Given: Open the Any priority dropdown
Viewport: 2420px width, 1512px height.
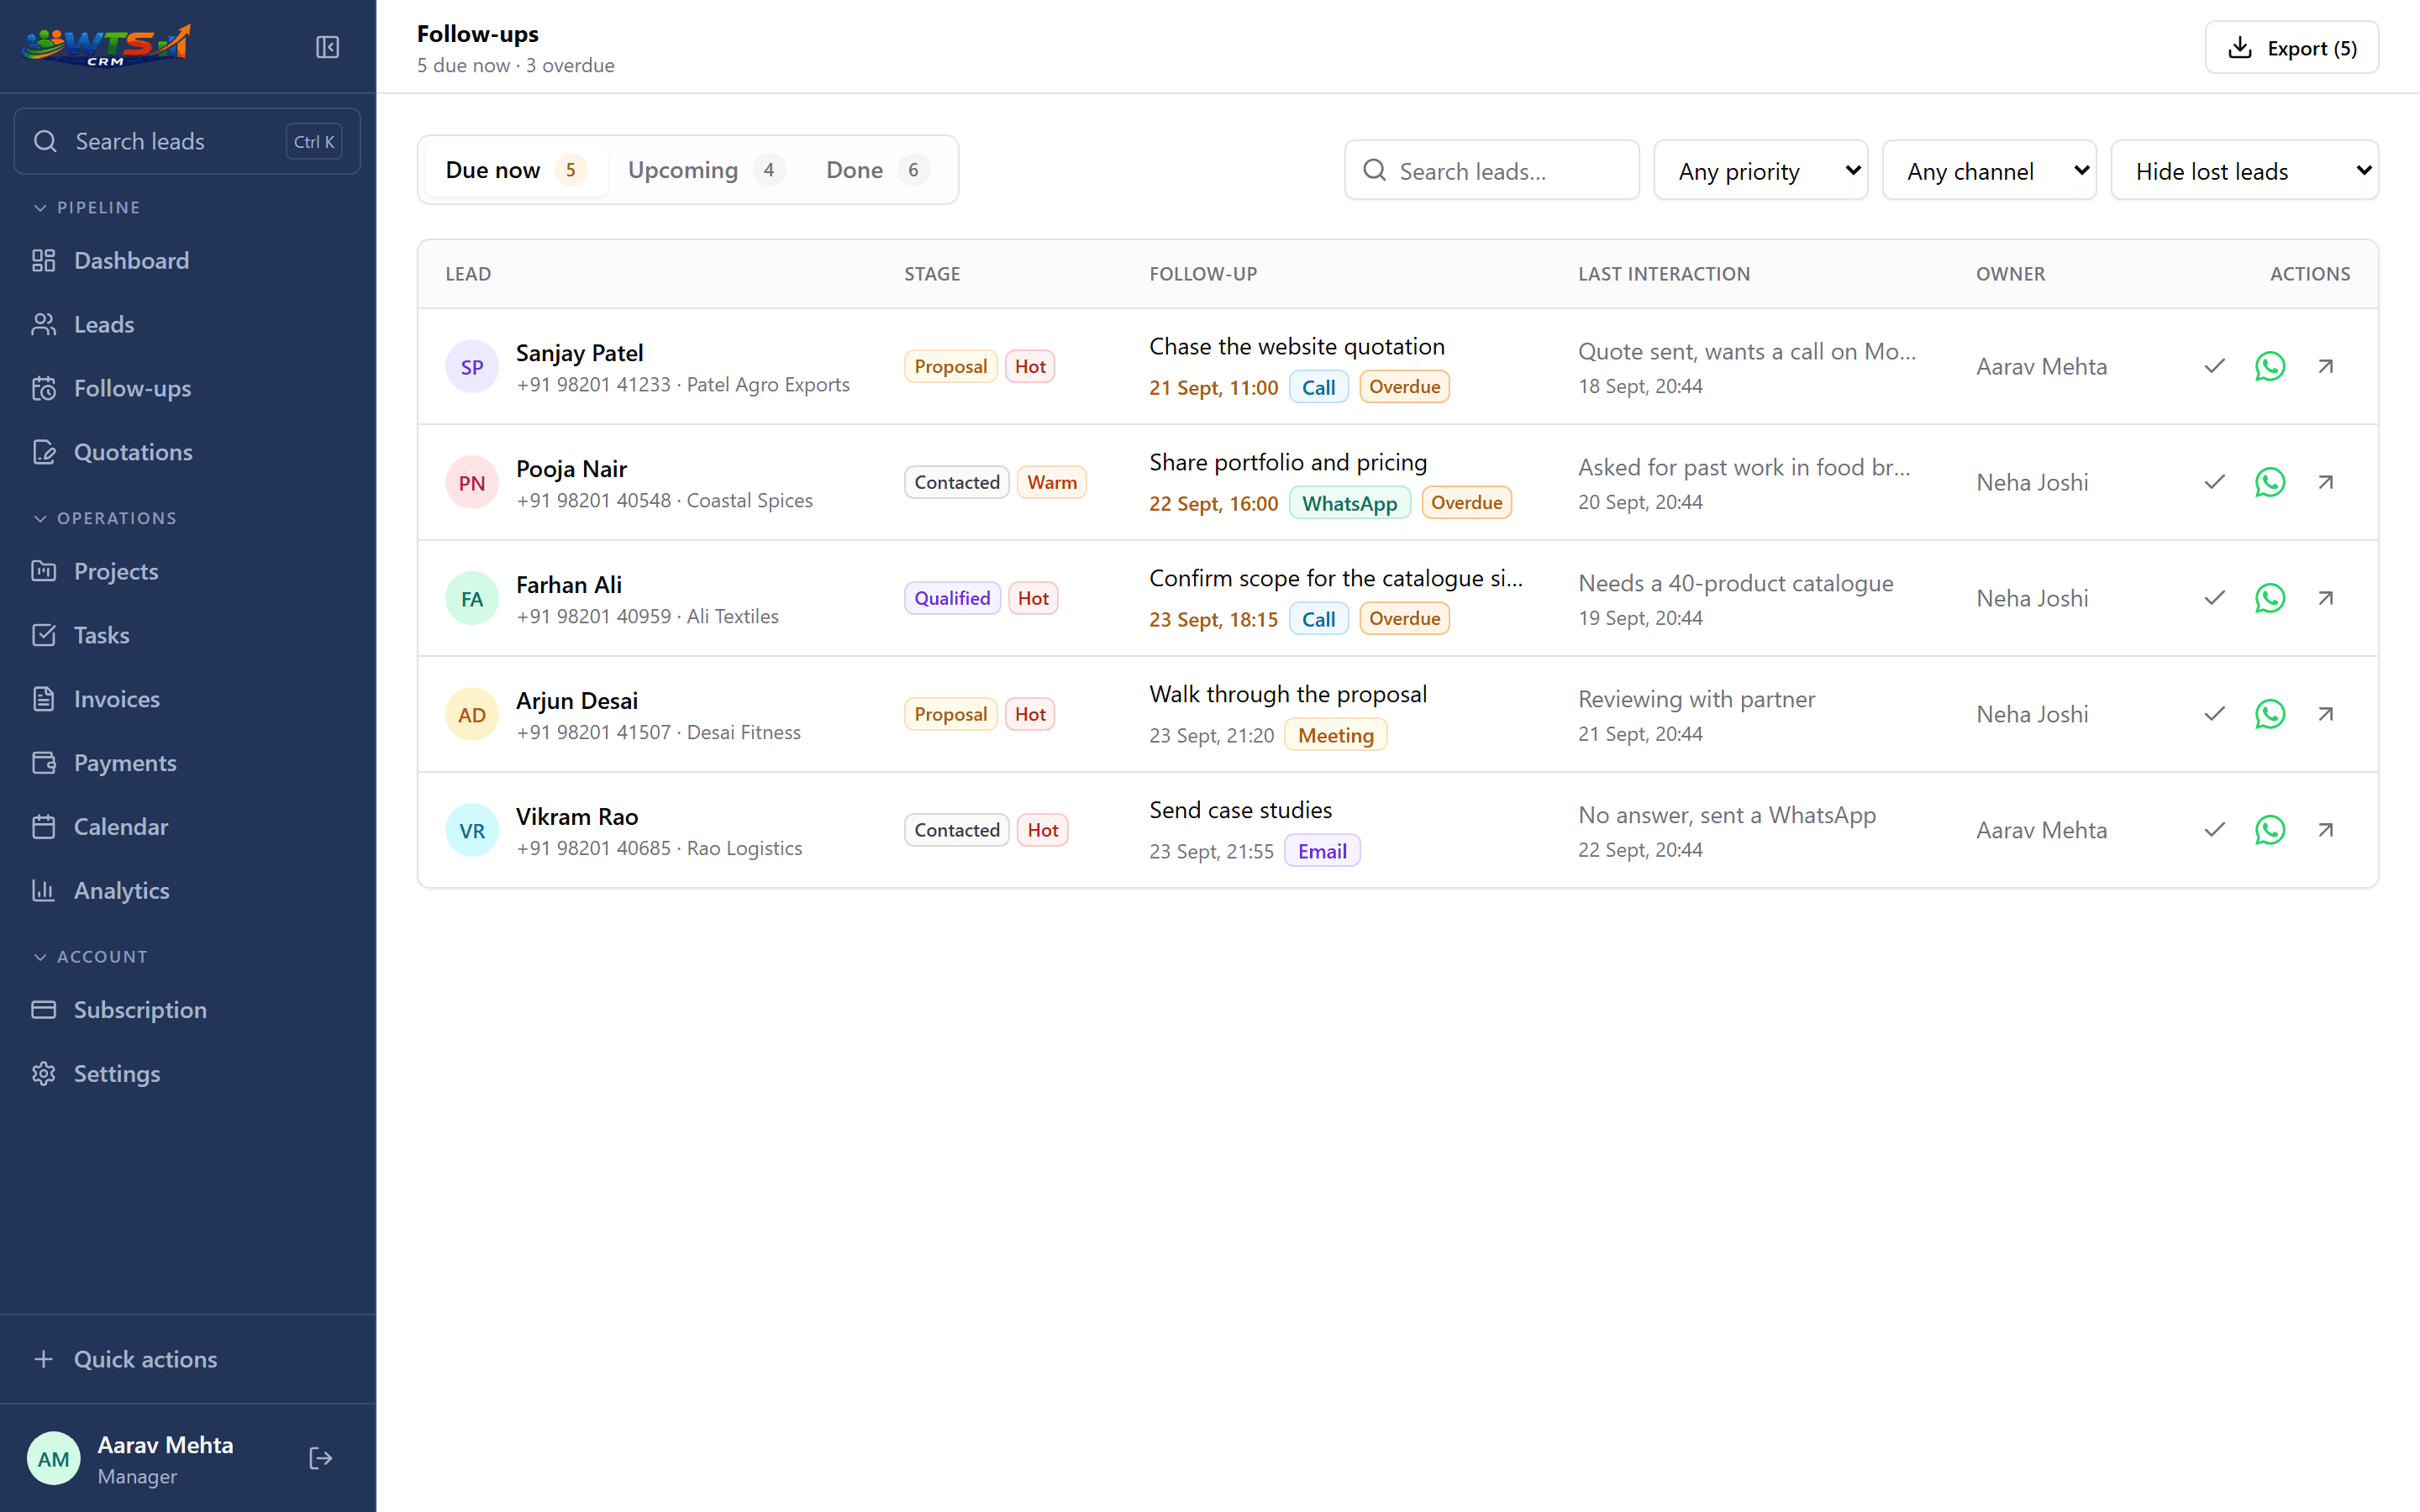Looking at the screenshot, I should [x=1760, y=171].
